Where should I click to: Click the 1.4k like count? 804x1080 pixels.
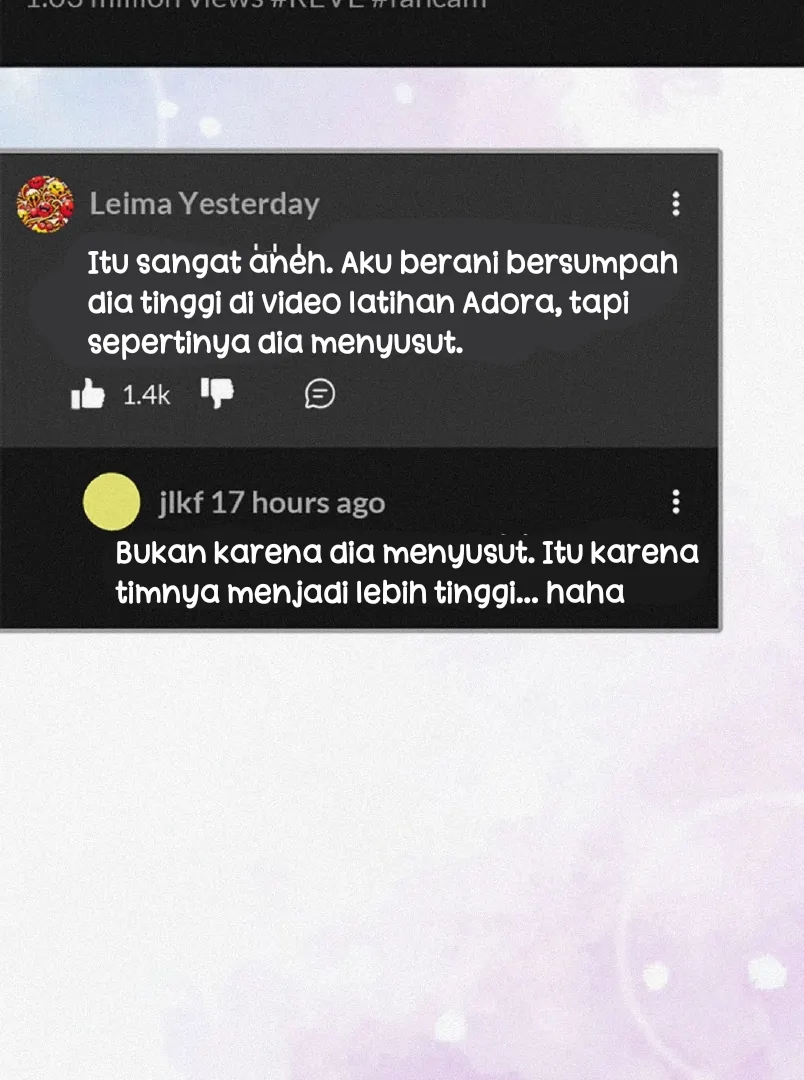[146, 395]
